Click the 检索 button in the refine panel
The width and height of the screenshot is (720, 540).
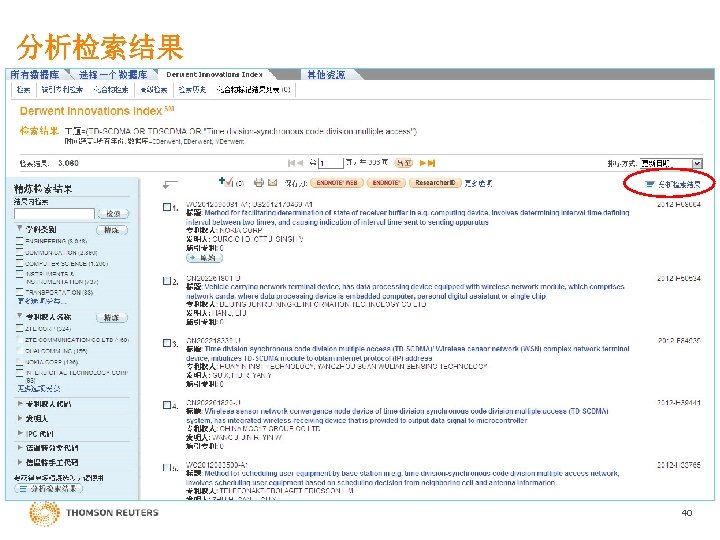tap(113, 214)
